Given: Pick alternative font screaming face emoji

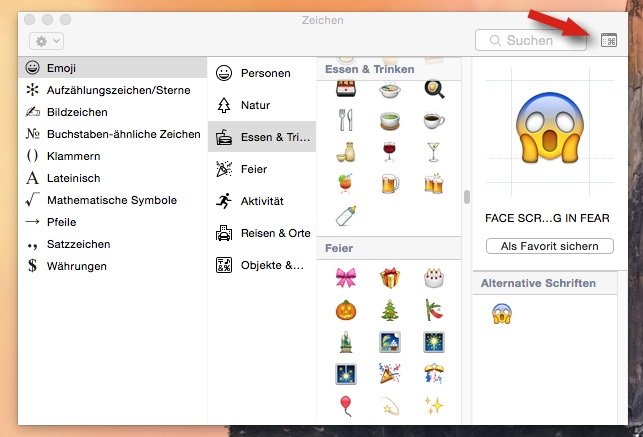Looking at the screenshot, I should 502,314.
